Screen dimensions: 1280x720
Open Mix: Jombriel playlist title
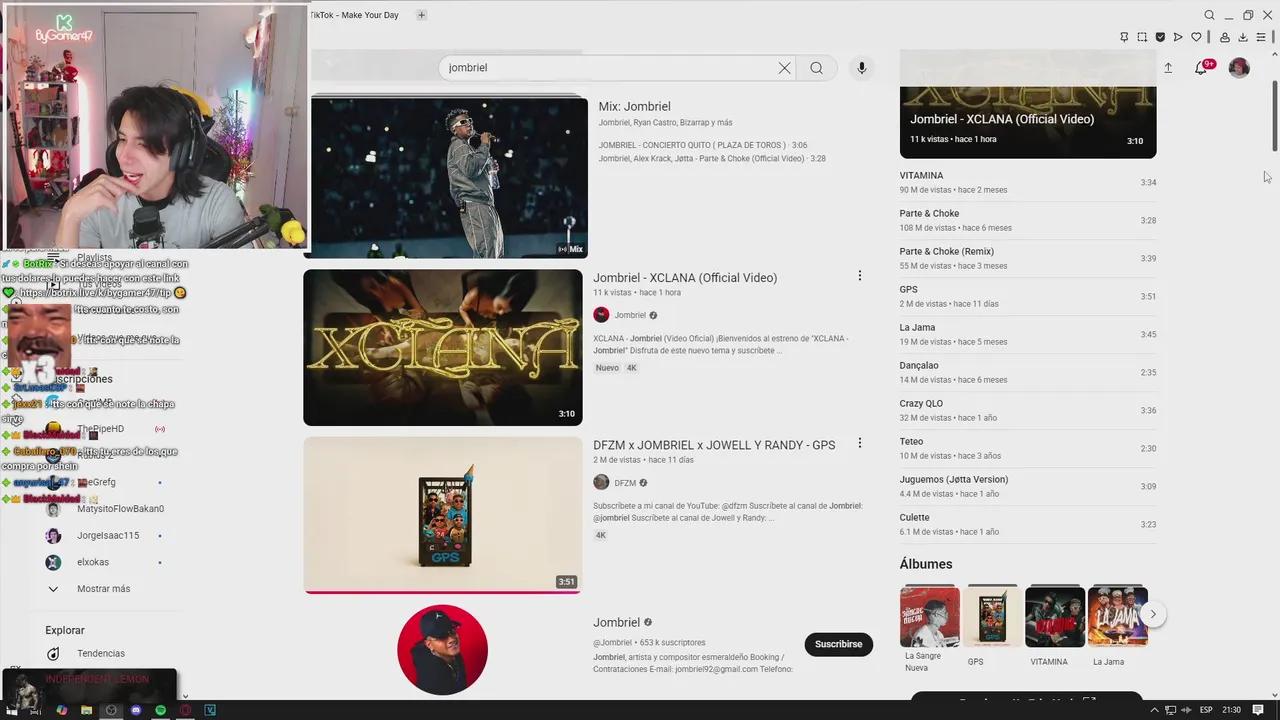(634, 106)
